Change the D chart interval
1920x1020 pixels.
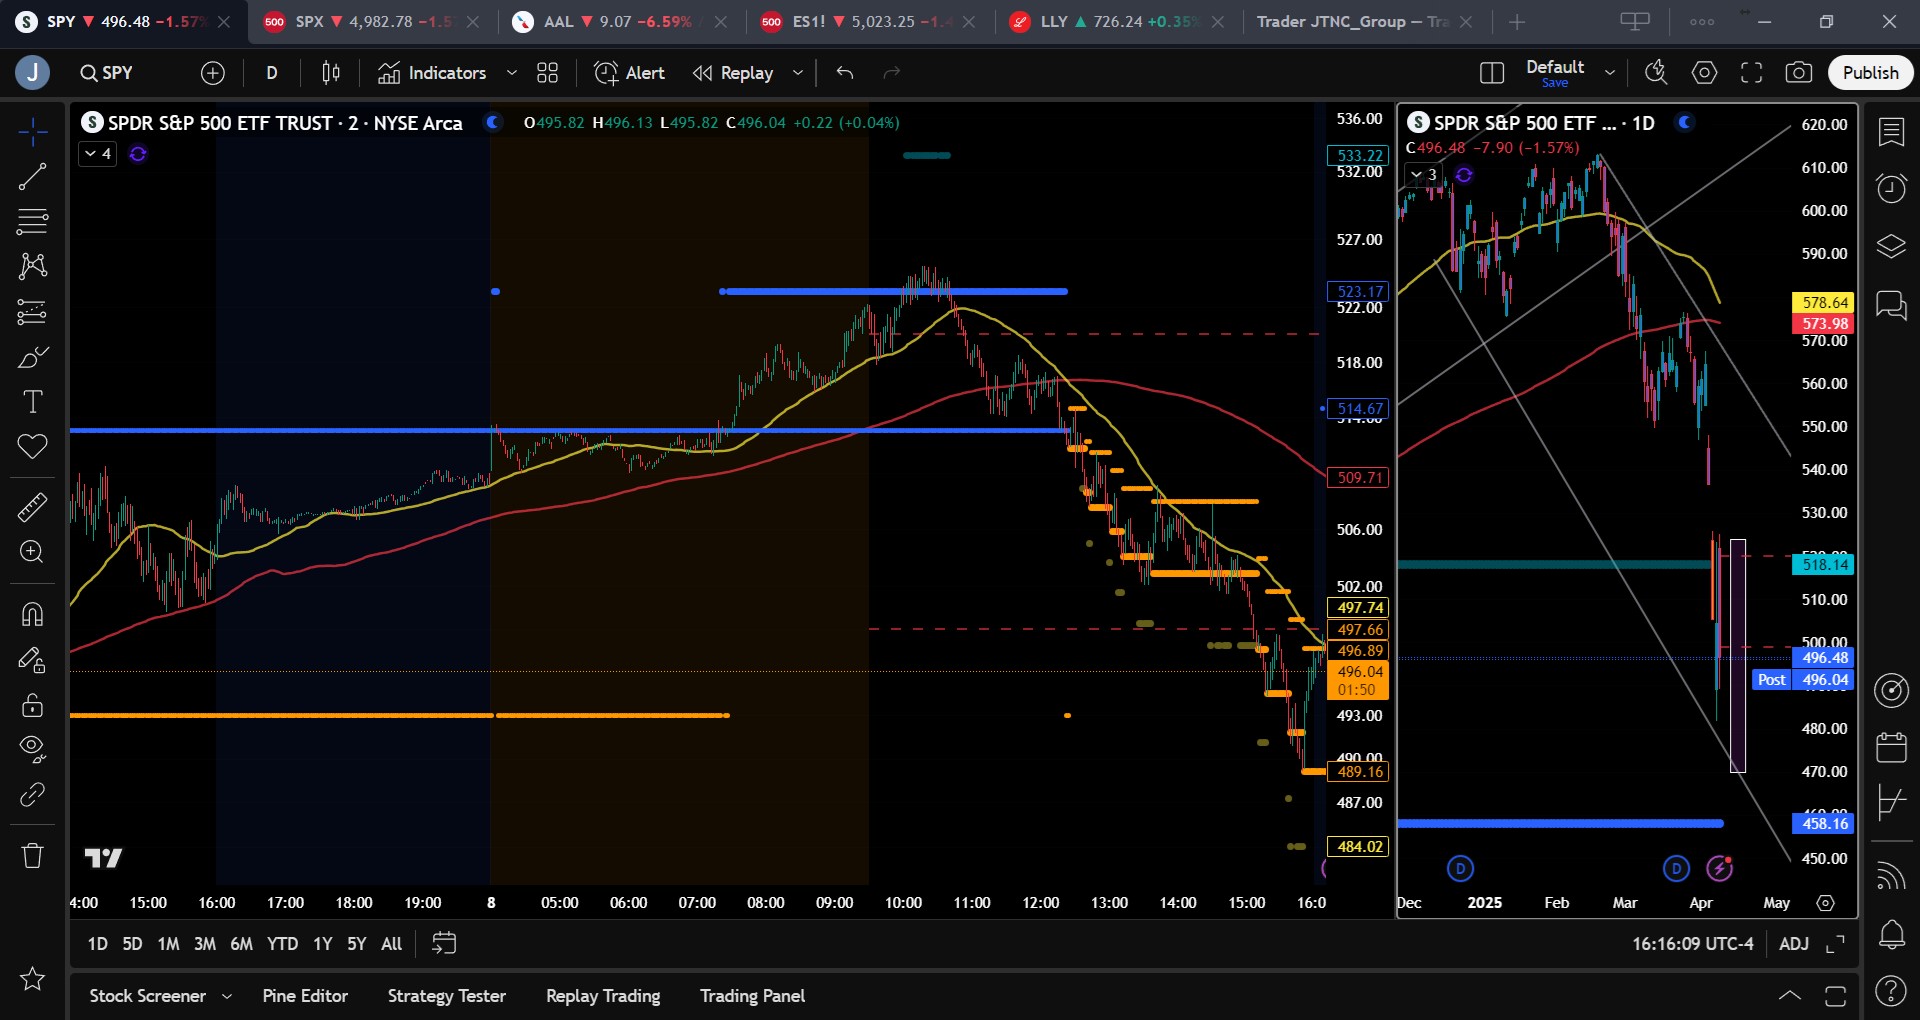[x=272, y=73]
